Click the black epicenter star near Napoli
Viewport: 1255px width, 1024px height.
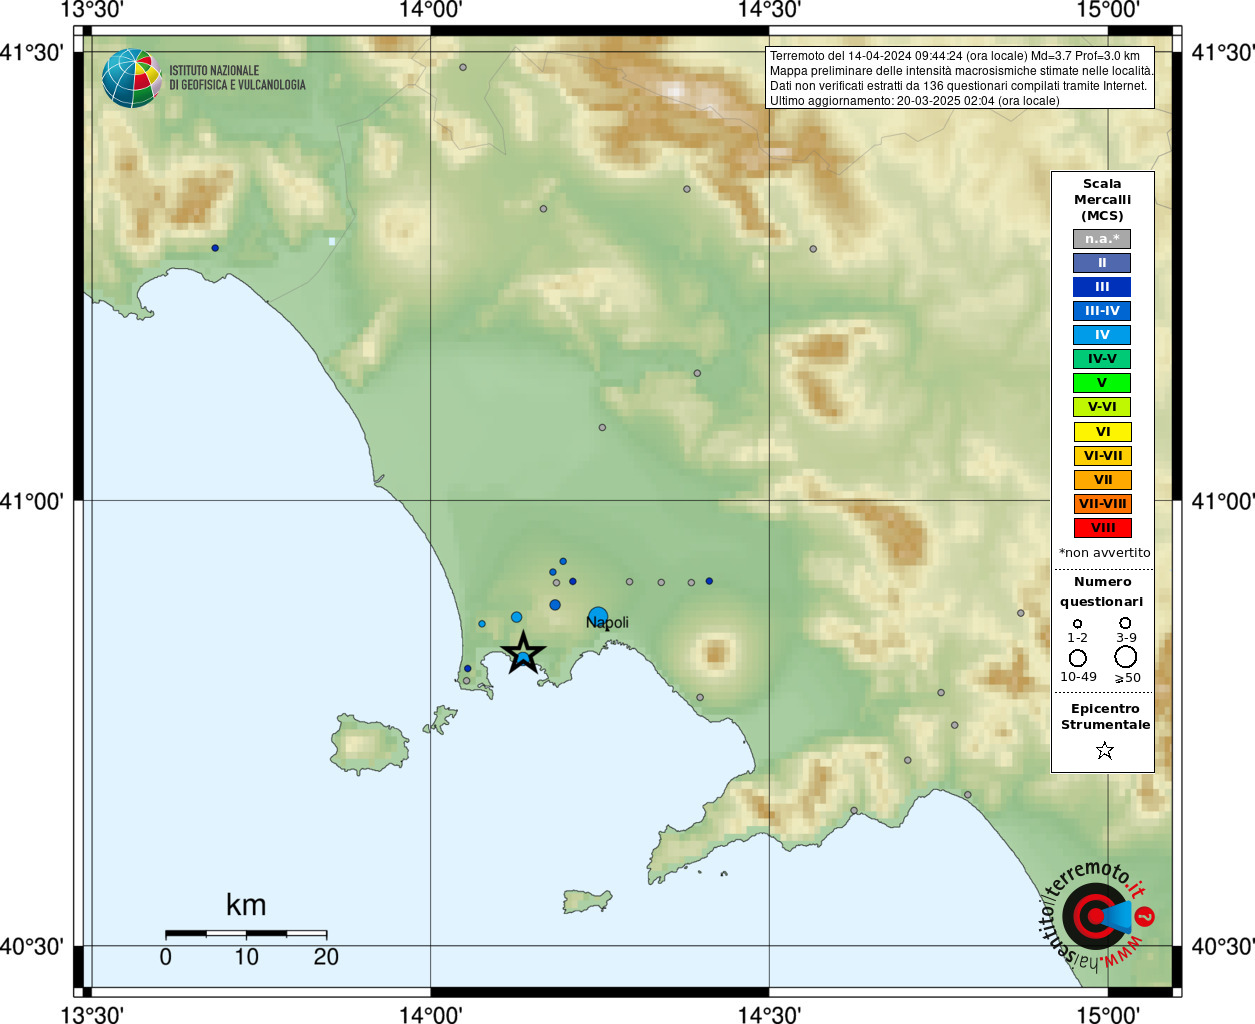[523, 654]
